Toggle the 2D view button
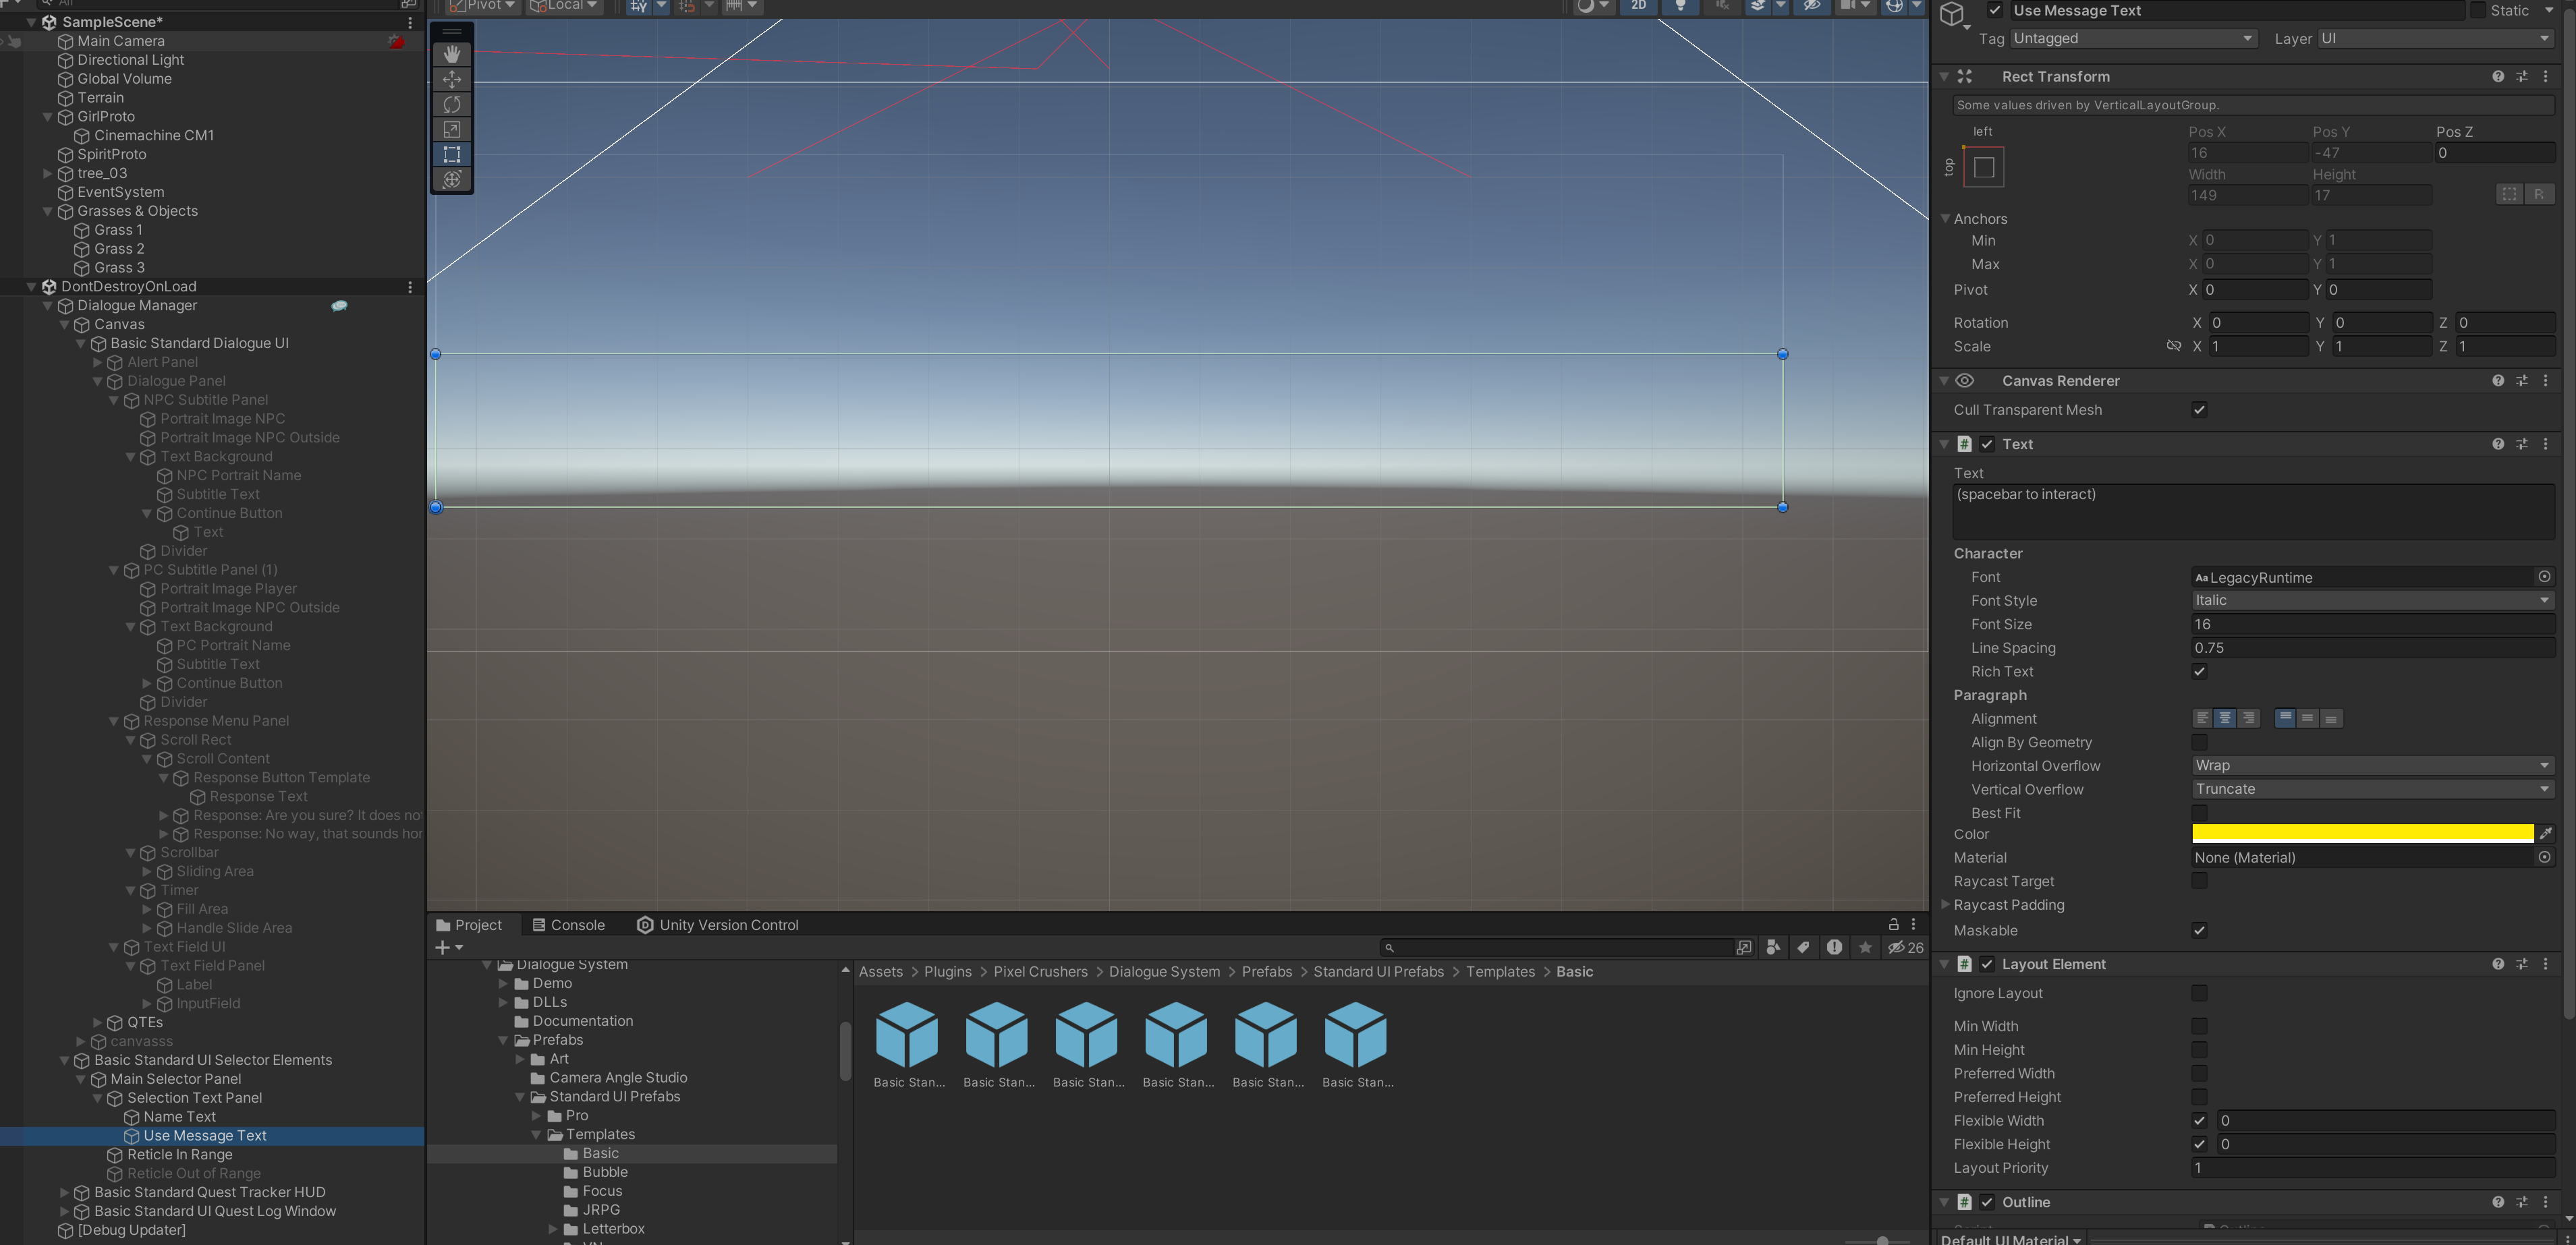 (x=1638, y=6)
